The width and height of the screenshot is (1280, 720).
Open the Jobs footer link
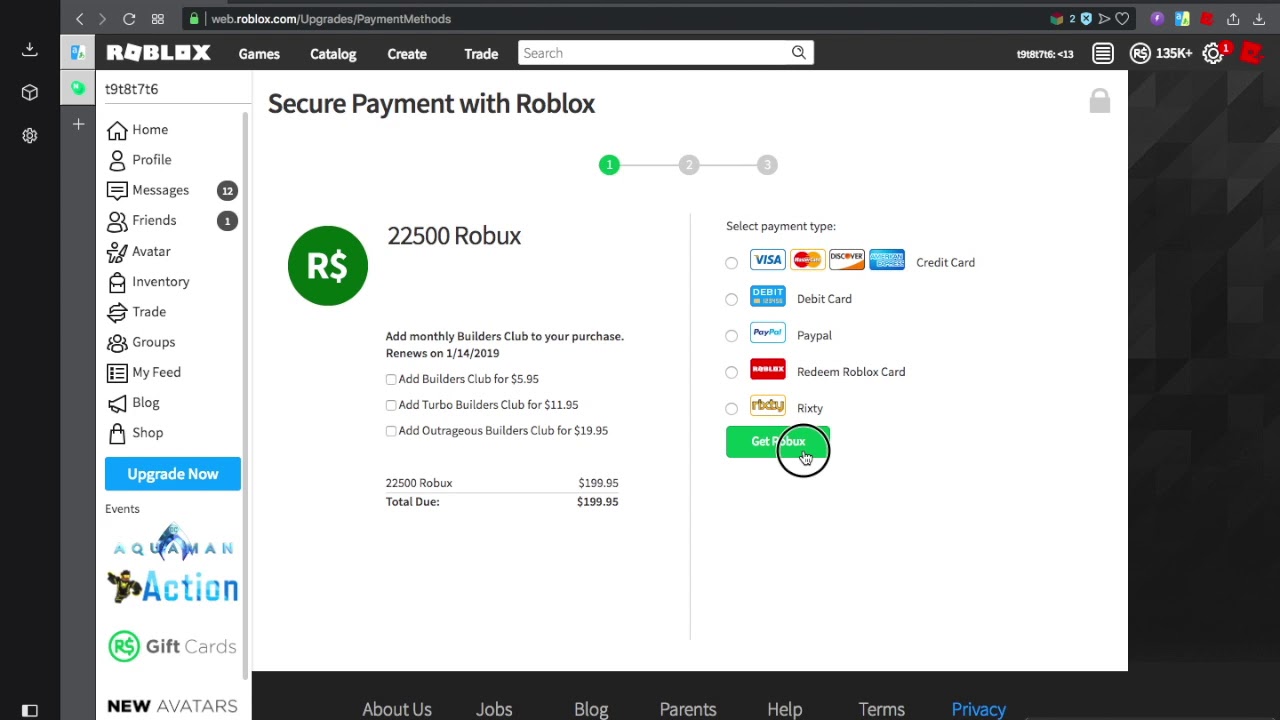coord(494,709)
